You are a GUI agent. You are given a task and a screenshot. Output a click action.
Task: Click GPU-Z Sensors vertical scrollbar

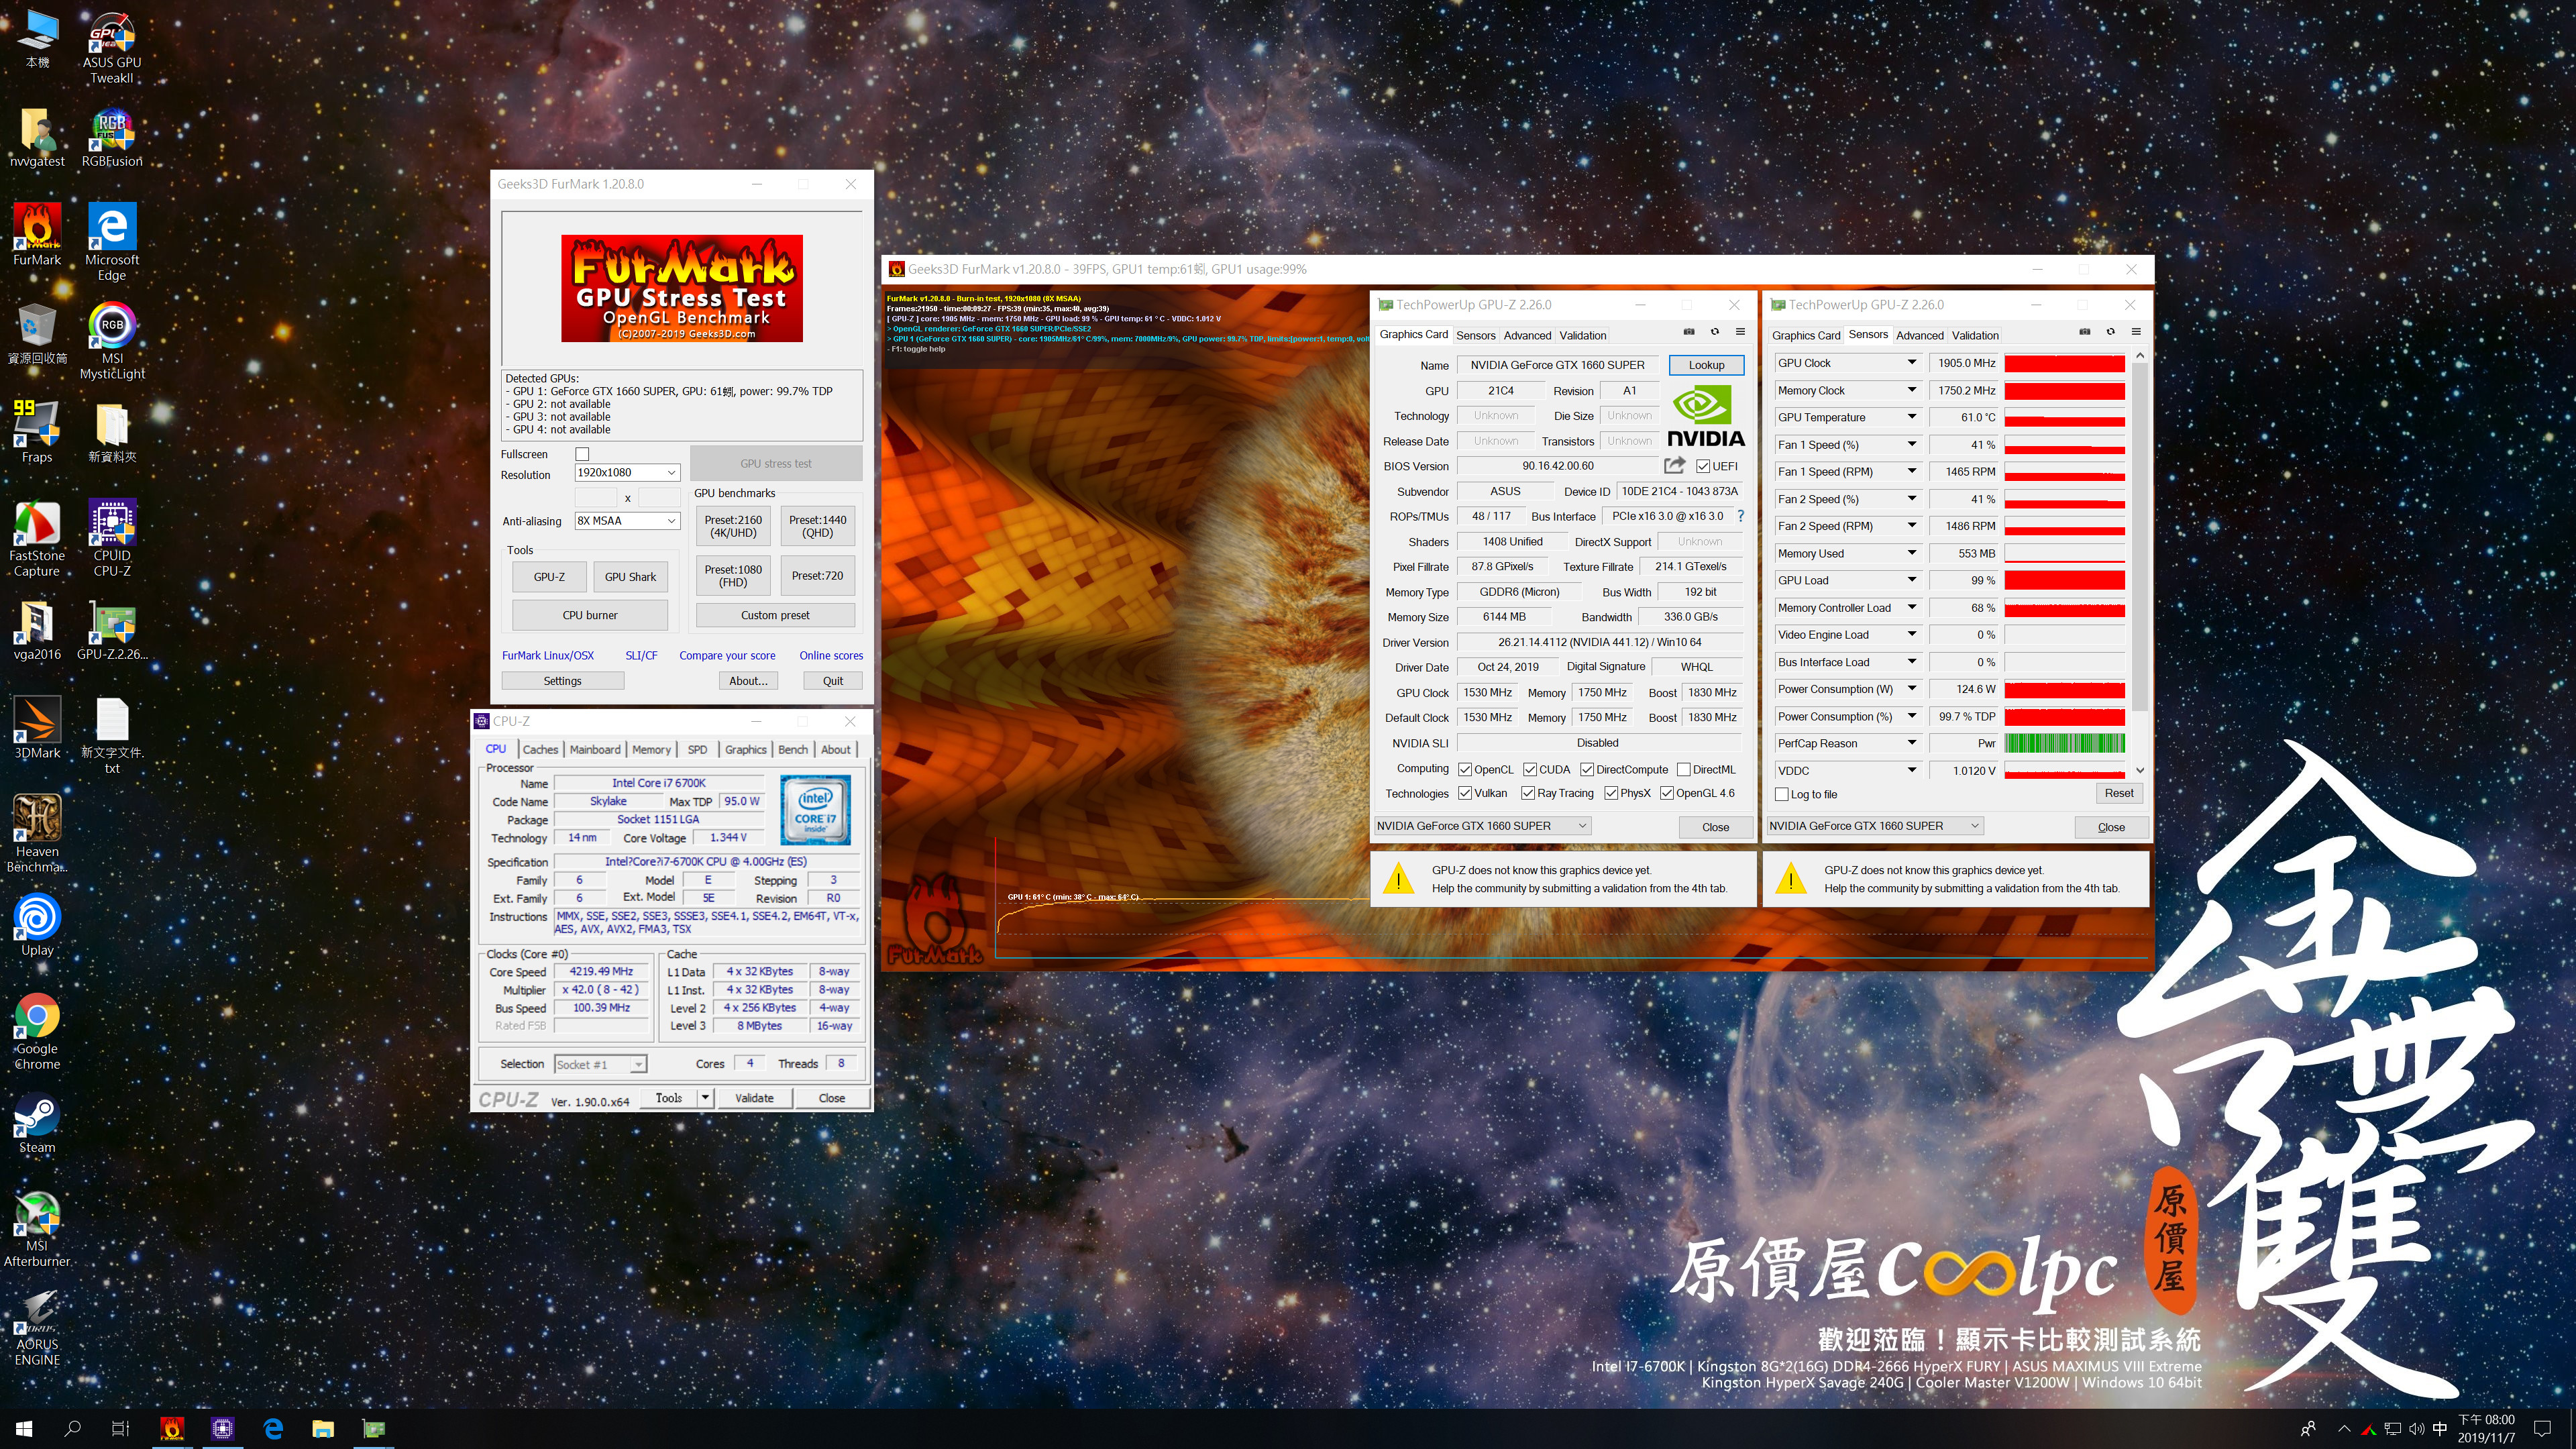(x=2139, y=535)
